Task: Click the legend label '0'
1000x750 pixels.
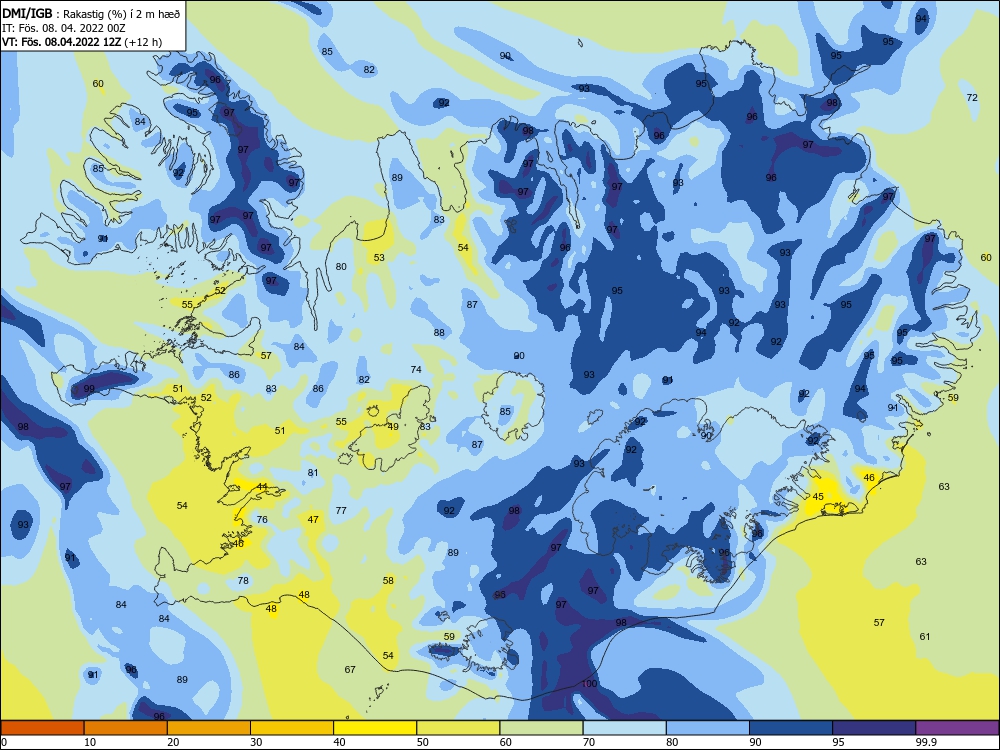Action: (4, 742)
